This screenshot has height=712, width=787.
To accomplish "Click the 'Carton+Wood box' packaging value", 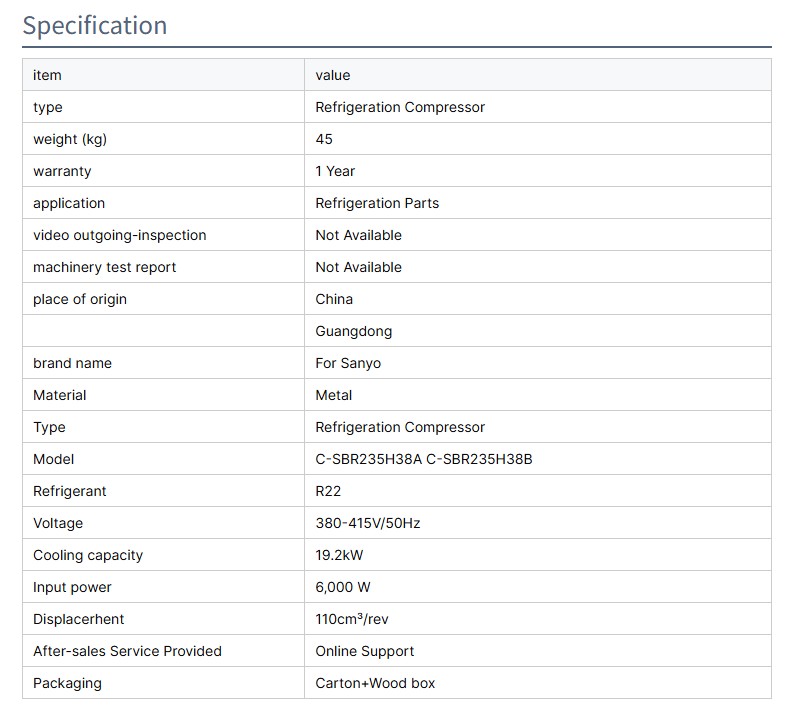I will tap(375, 683).
